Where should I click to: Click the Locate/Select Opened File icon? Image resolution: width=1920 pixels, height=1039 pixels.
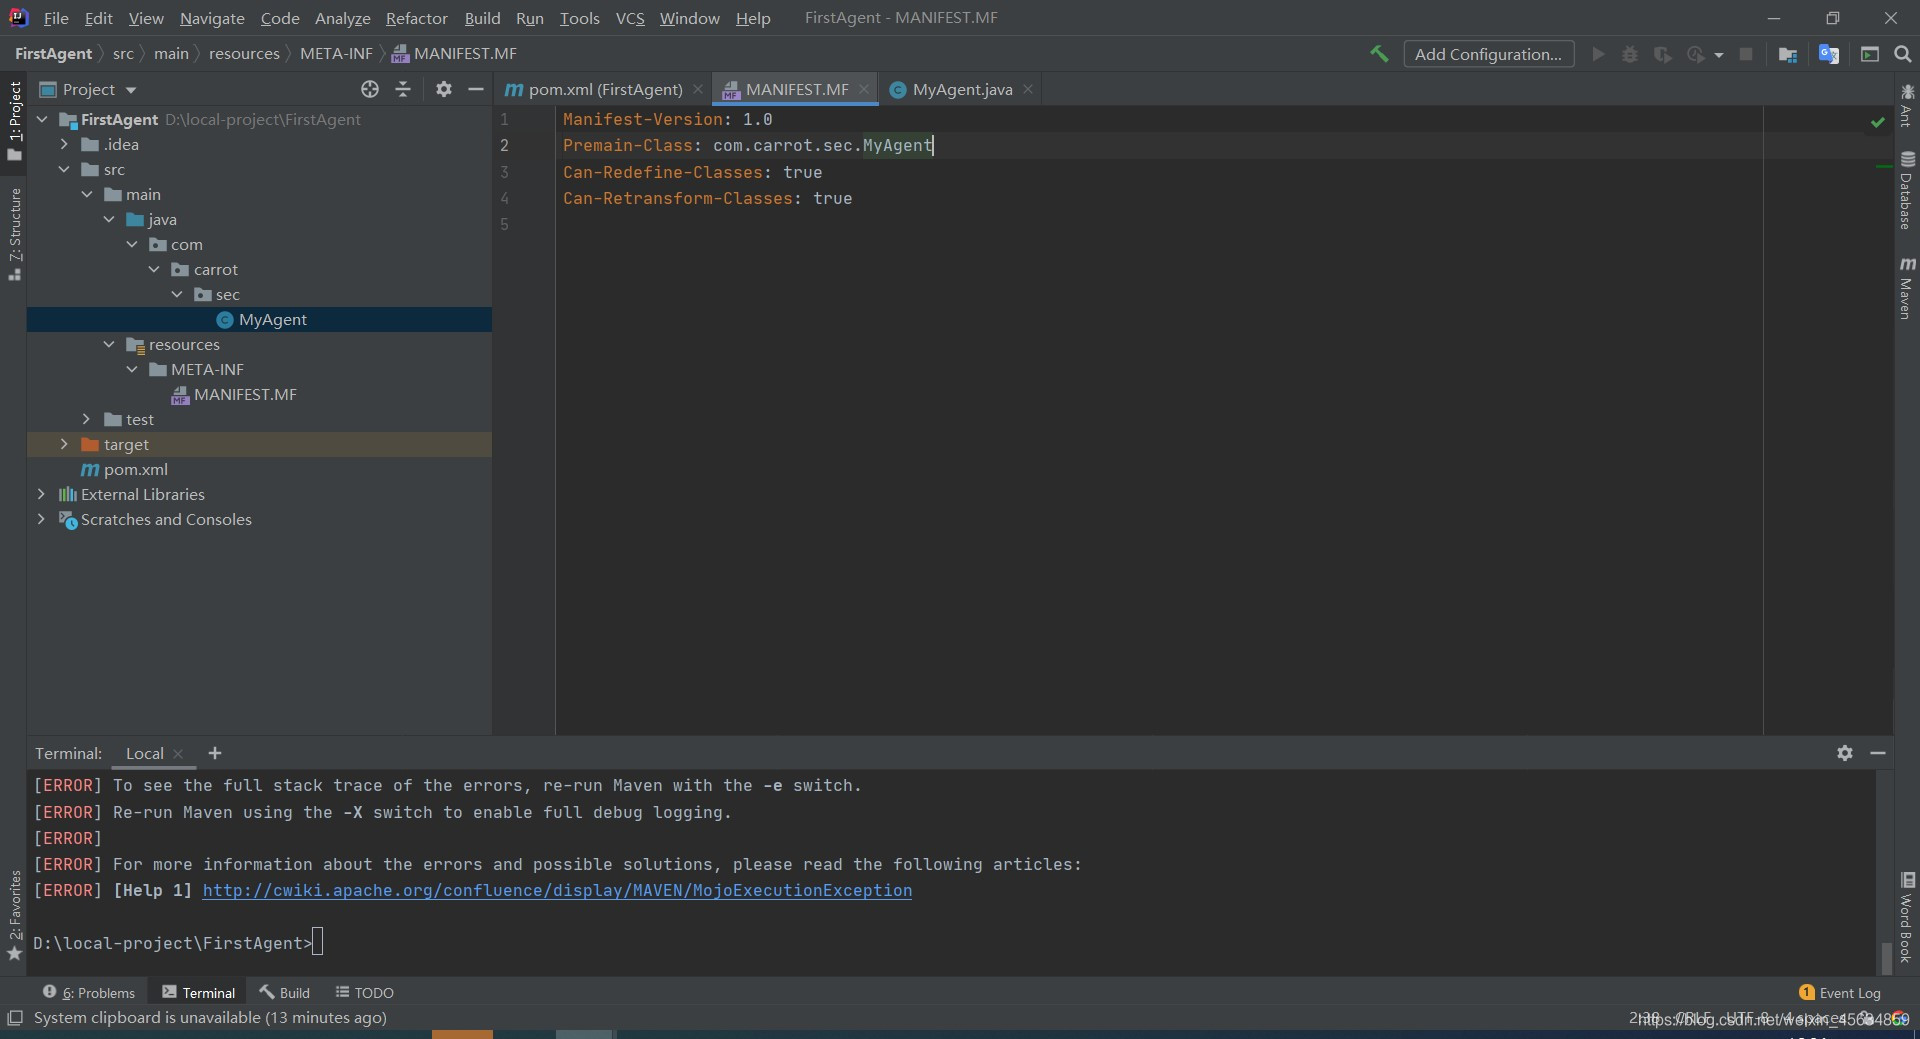coord(370,89)
